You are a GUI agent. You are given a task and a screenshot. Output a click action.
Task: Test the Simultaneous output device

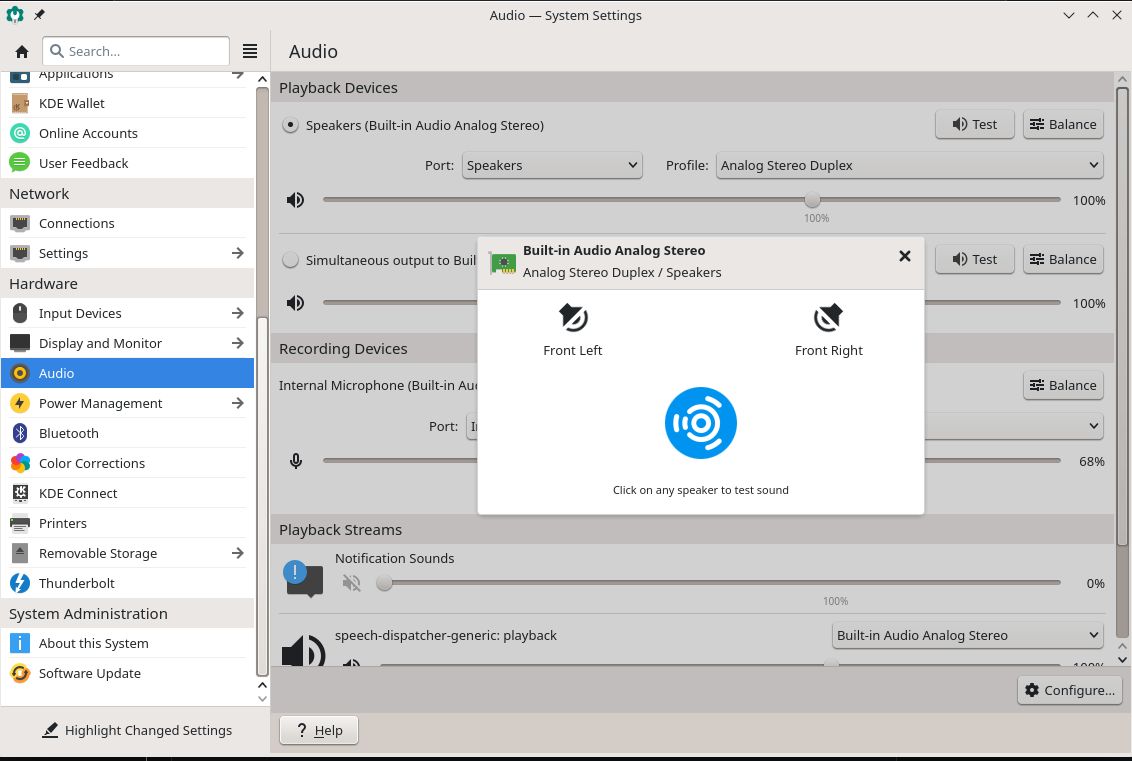975,259
